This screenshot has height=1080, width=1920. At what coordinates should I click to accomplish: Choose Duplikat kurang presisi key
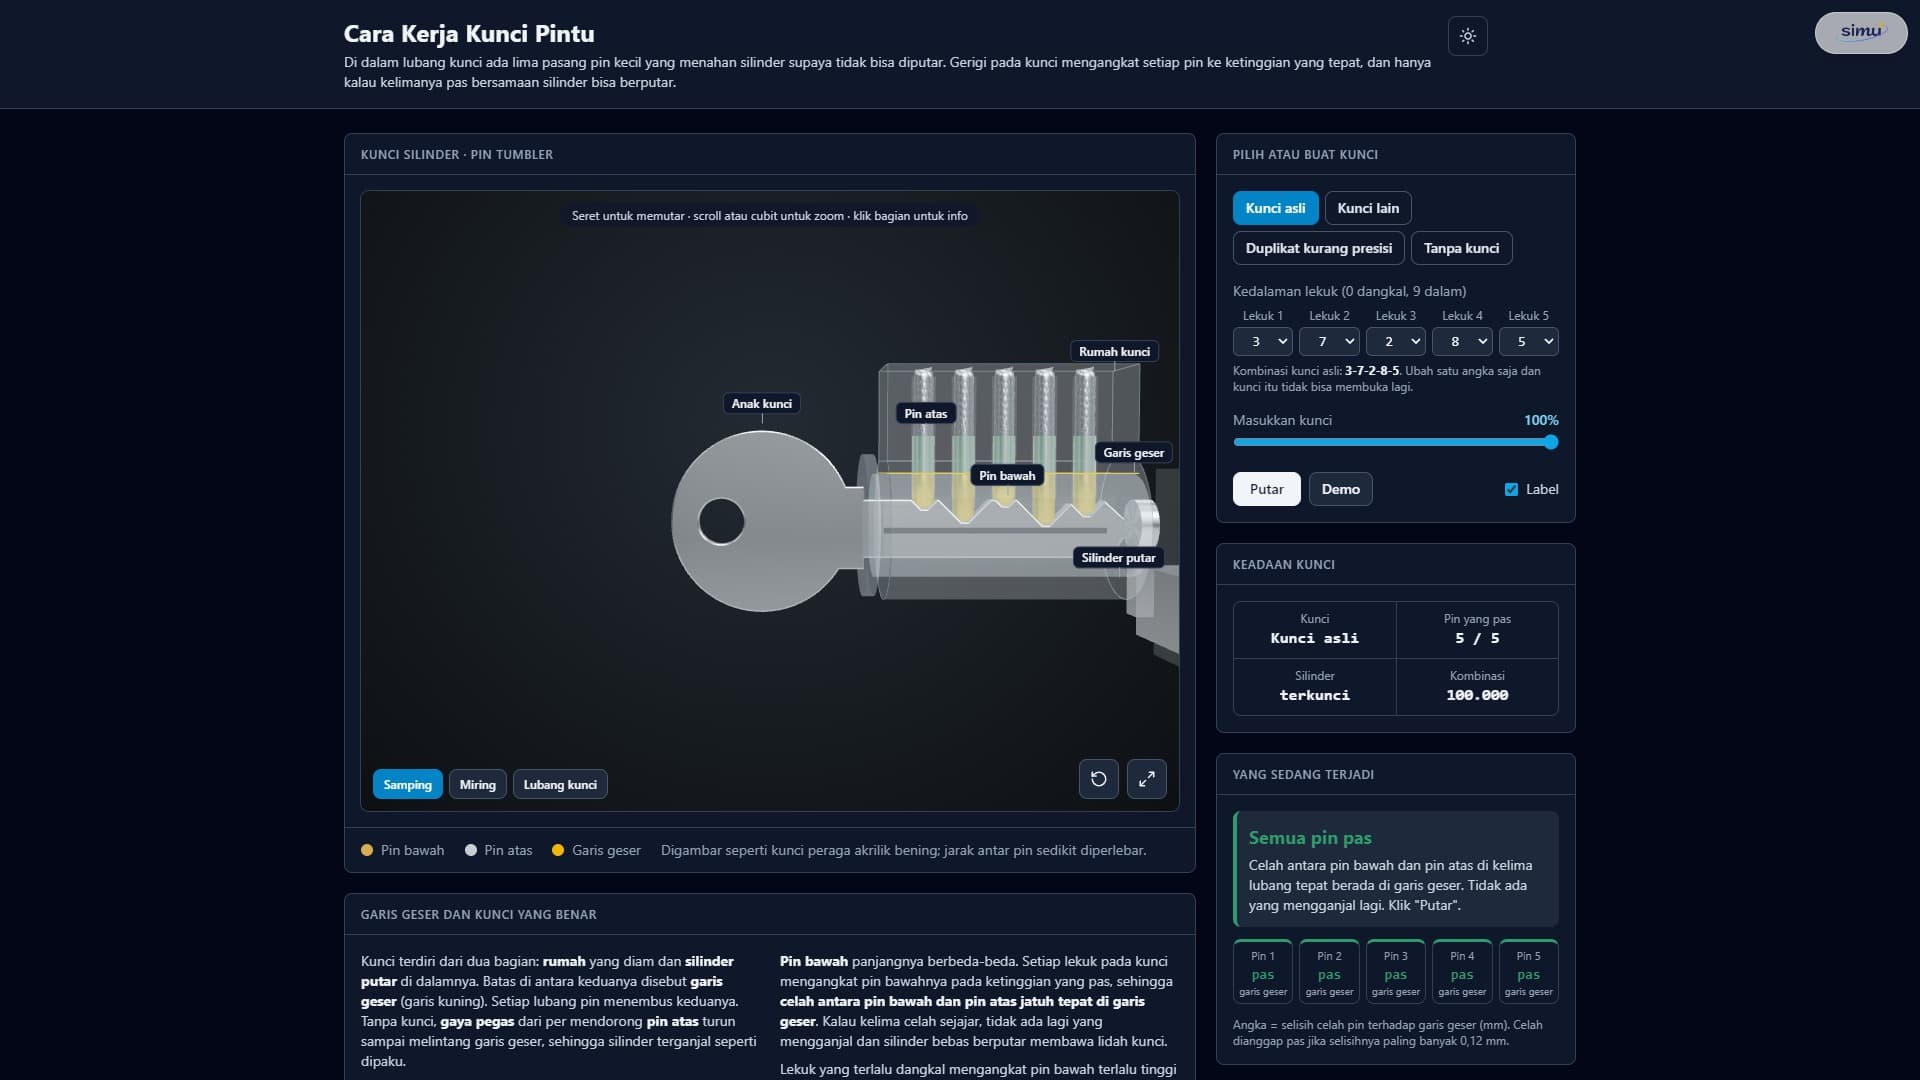click(1318, 248)
